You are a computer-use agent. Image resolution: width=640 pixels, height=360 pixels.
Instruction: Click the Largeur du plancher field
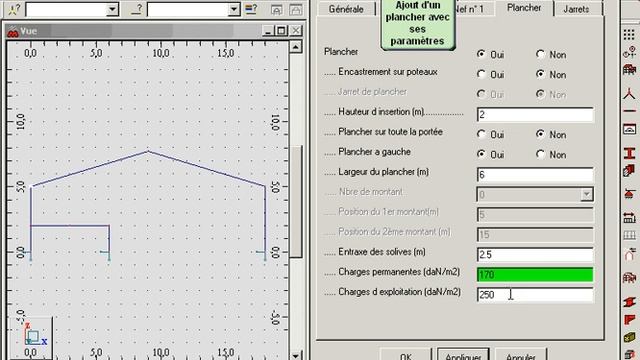click(x=535, y=175)
